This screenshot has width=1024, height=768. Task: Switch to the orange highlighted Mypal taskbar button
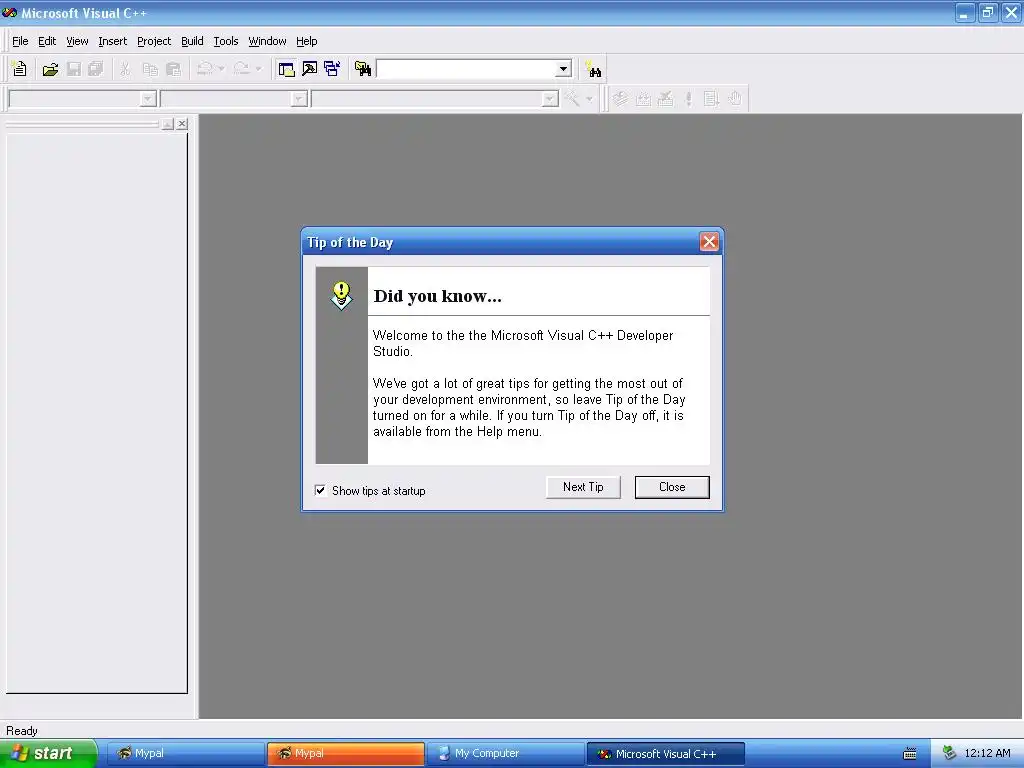click(x=345, y=754)
